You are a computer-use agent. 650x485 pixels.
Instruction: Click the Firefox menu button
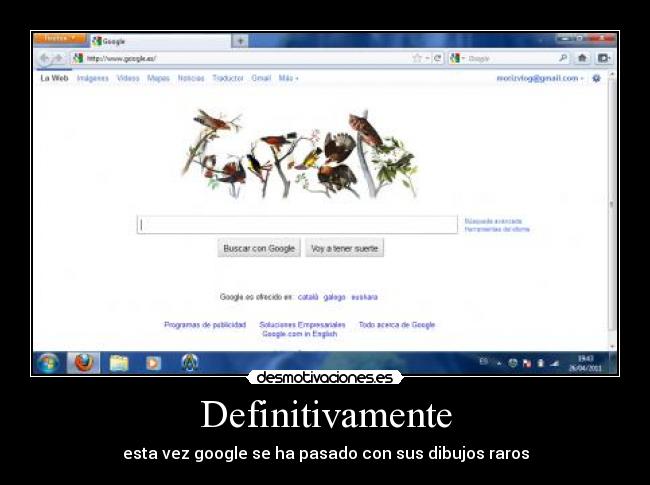(x=60, y=39)
